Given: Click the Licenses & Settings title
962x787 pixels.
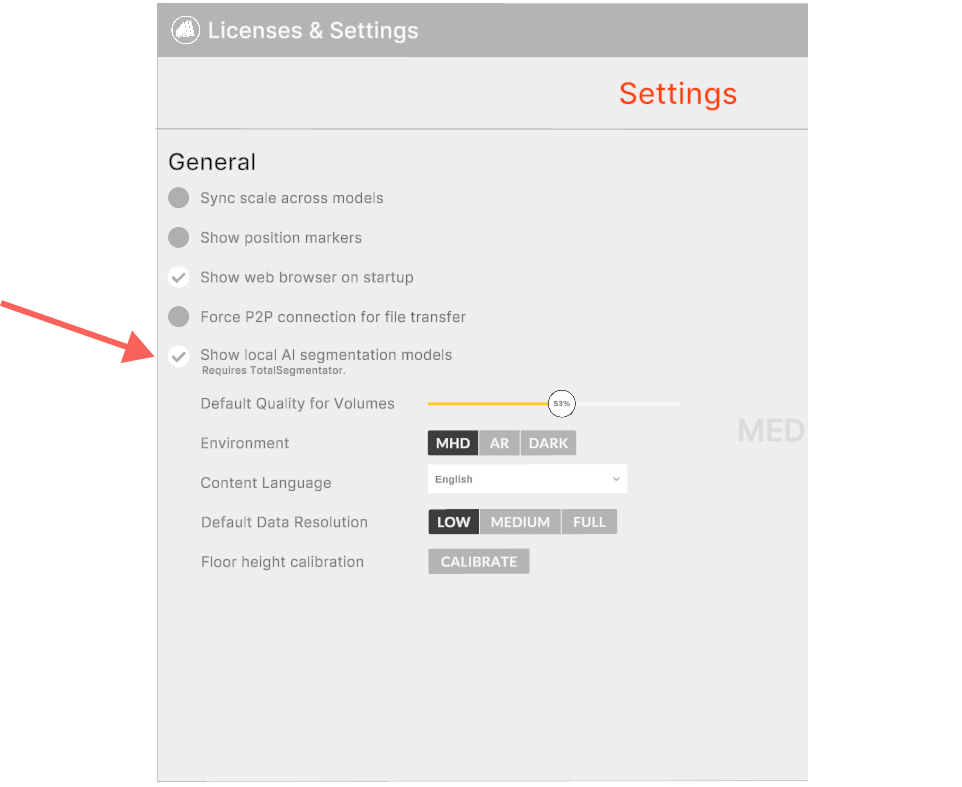Looking at the screenshot, I should pyautogui.click(x=313, y=31).
